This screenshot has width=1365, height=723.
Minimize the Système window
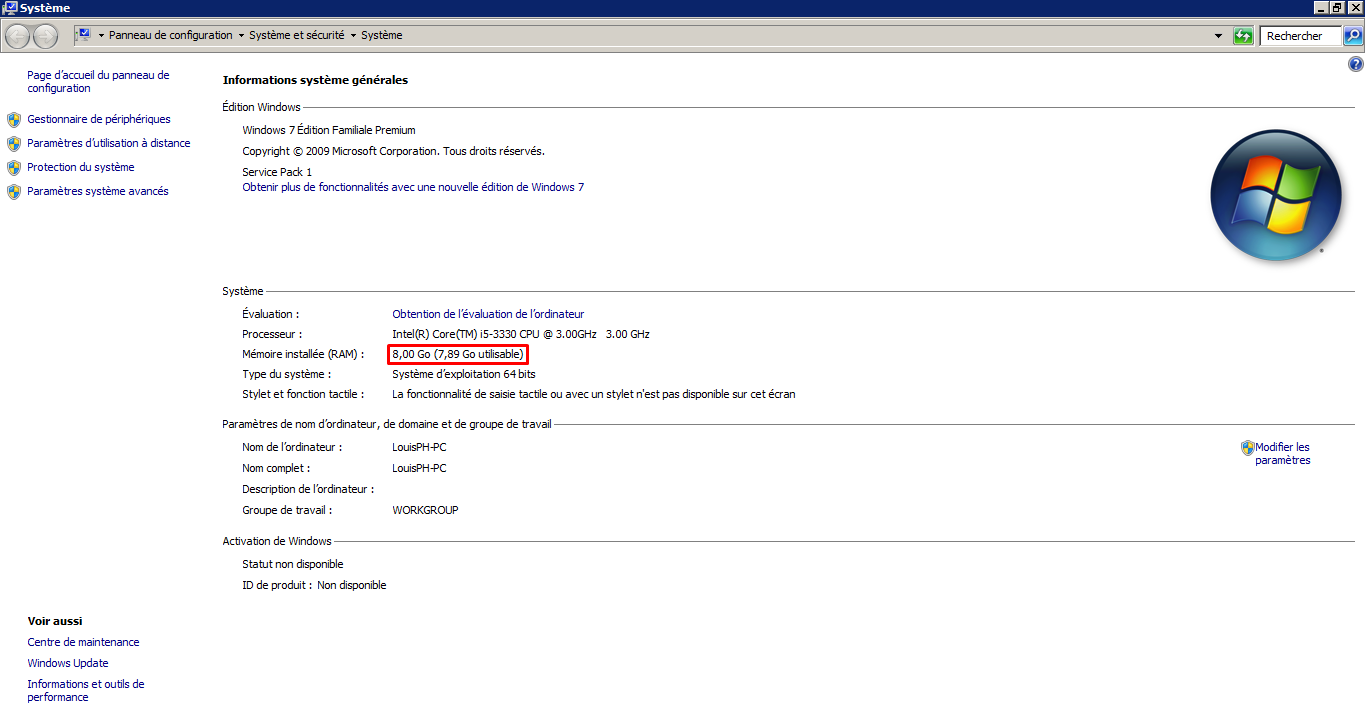point(1320,8)
